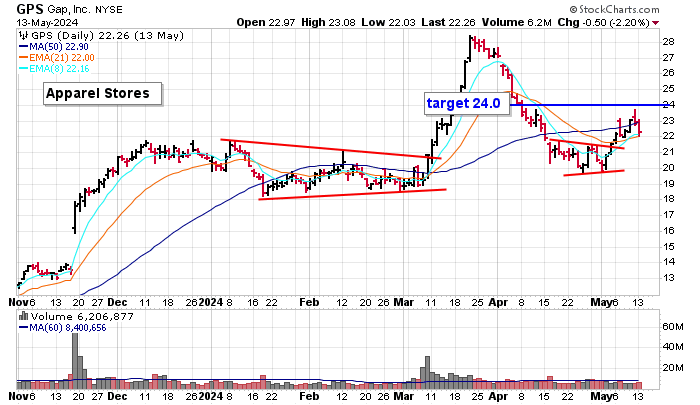This screenshot has width=700, height=405.
Task: Click the blue MA(60) volume legend marker
Action: click(x=24, y=328)
